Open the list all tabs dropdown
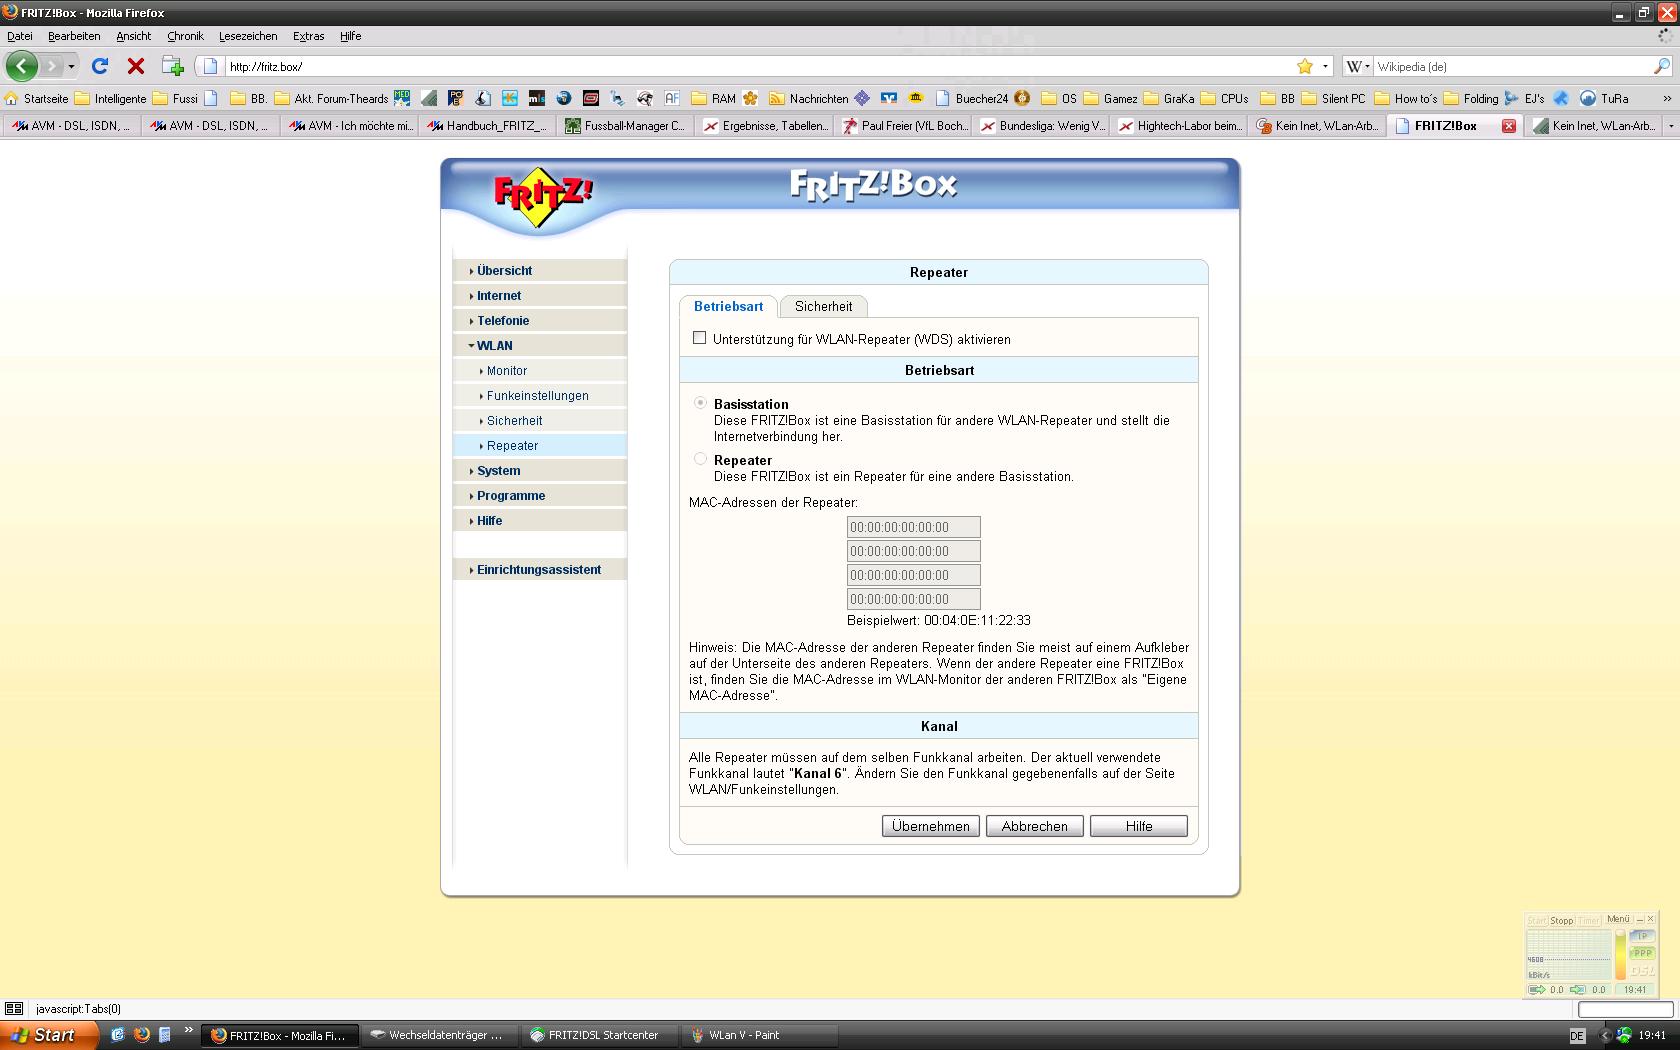The image size is (1680, 1050). click(x=1670, y=126)
